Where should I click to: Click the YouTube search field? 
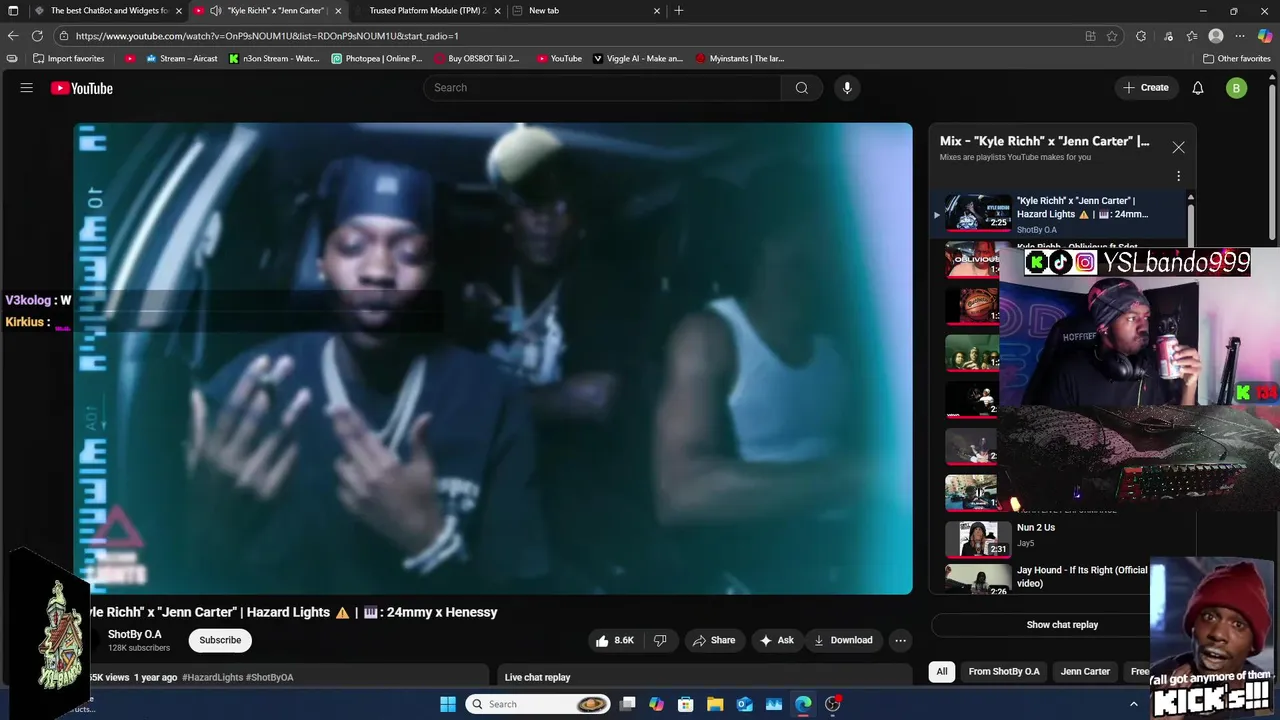(x=602, y=88)
